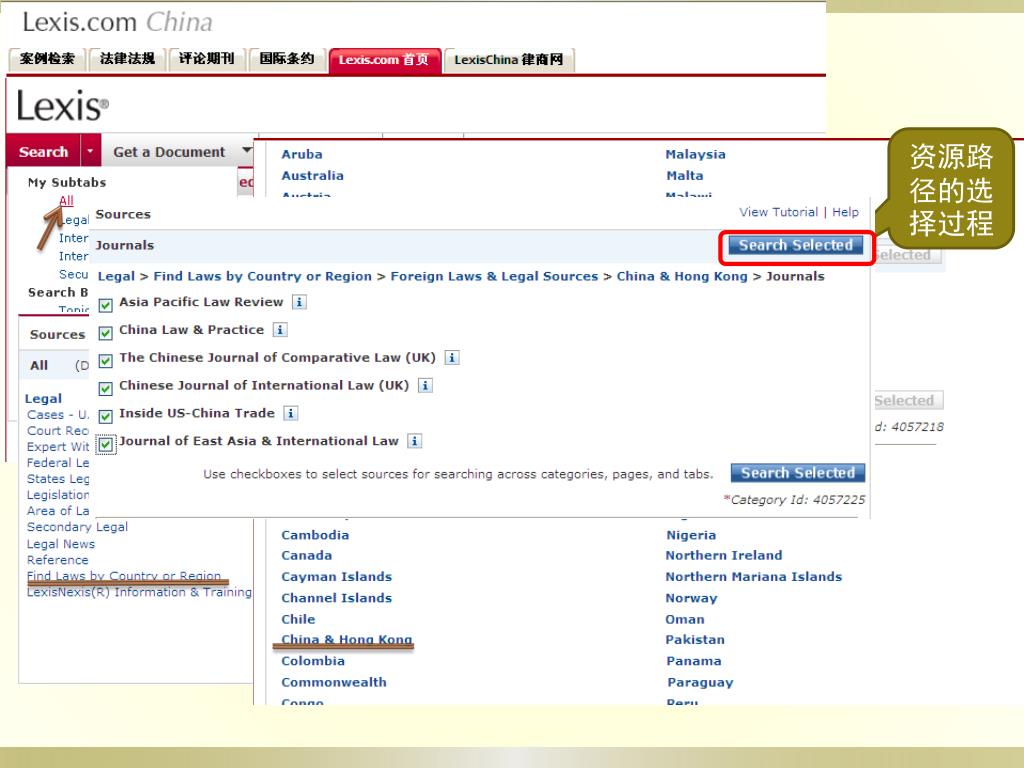The height and width of the screenshot is (768, 1024).
Task: Open the Oman country link
Action: pos(684,619)
